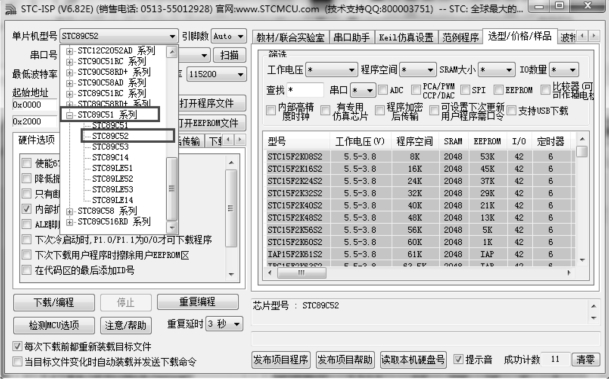This screenshot has width=609, height=379.
Task: Select STC89LE52 in the chip tree
Action: click(x=113, y=179)
